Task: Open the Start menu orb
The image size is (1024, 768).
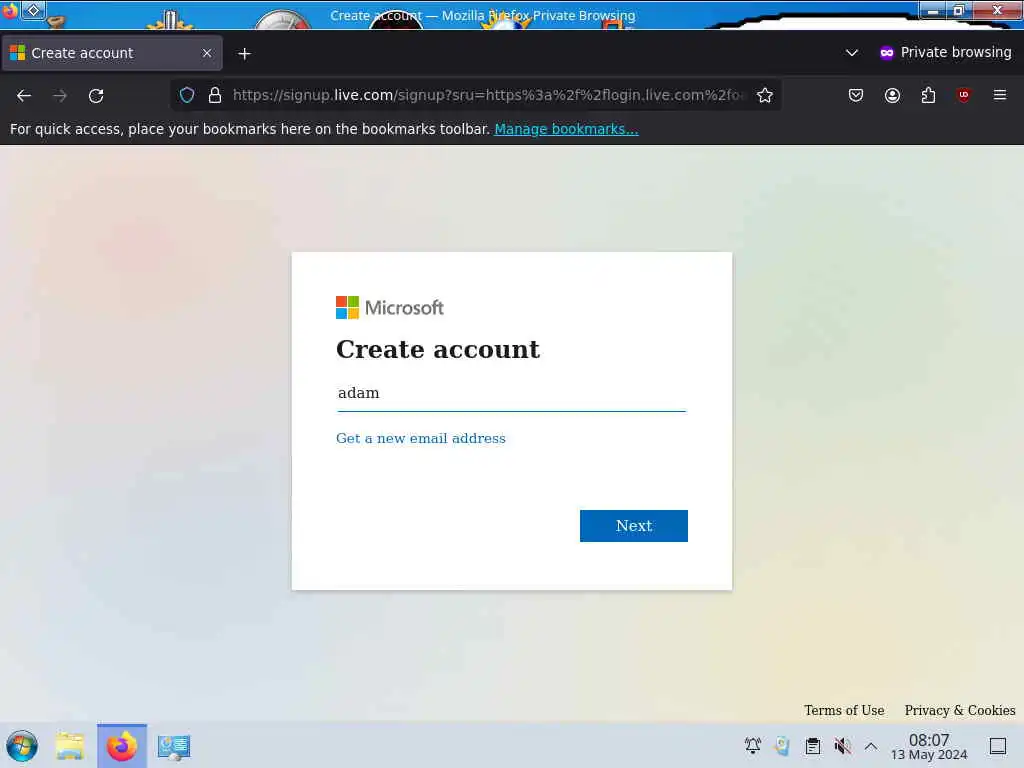Action: click(22, 746)
